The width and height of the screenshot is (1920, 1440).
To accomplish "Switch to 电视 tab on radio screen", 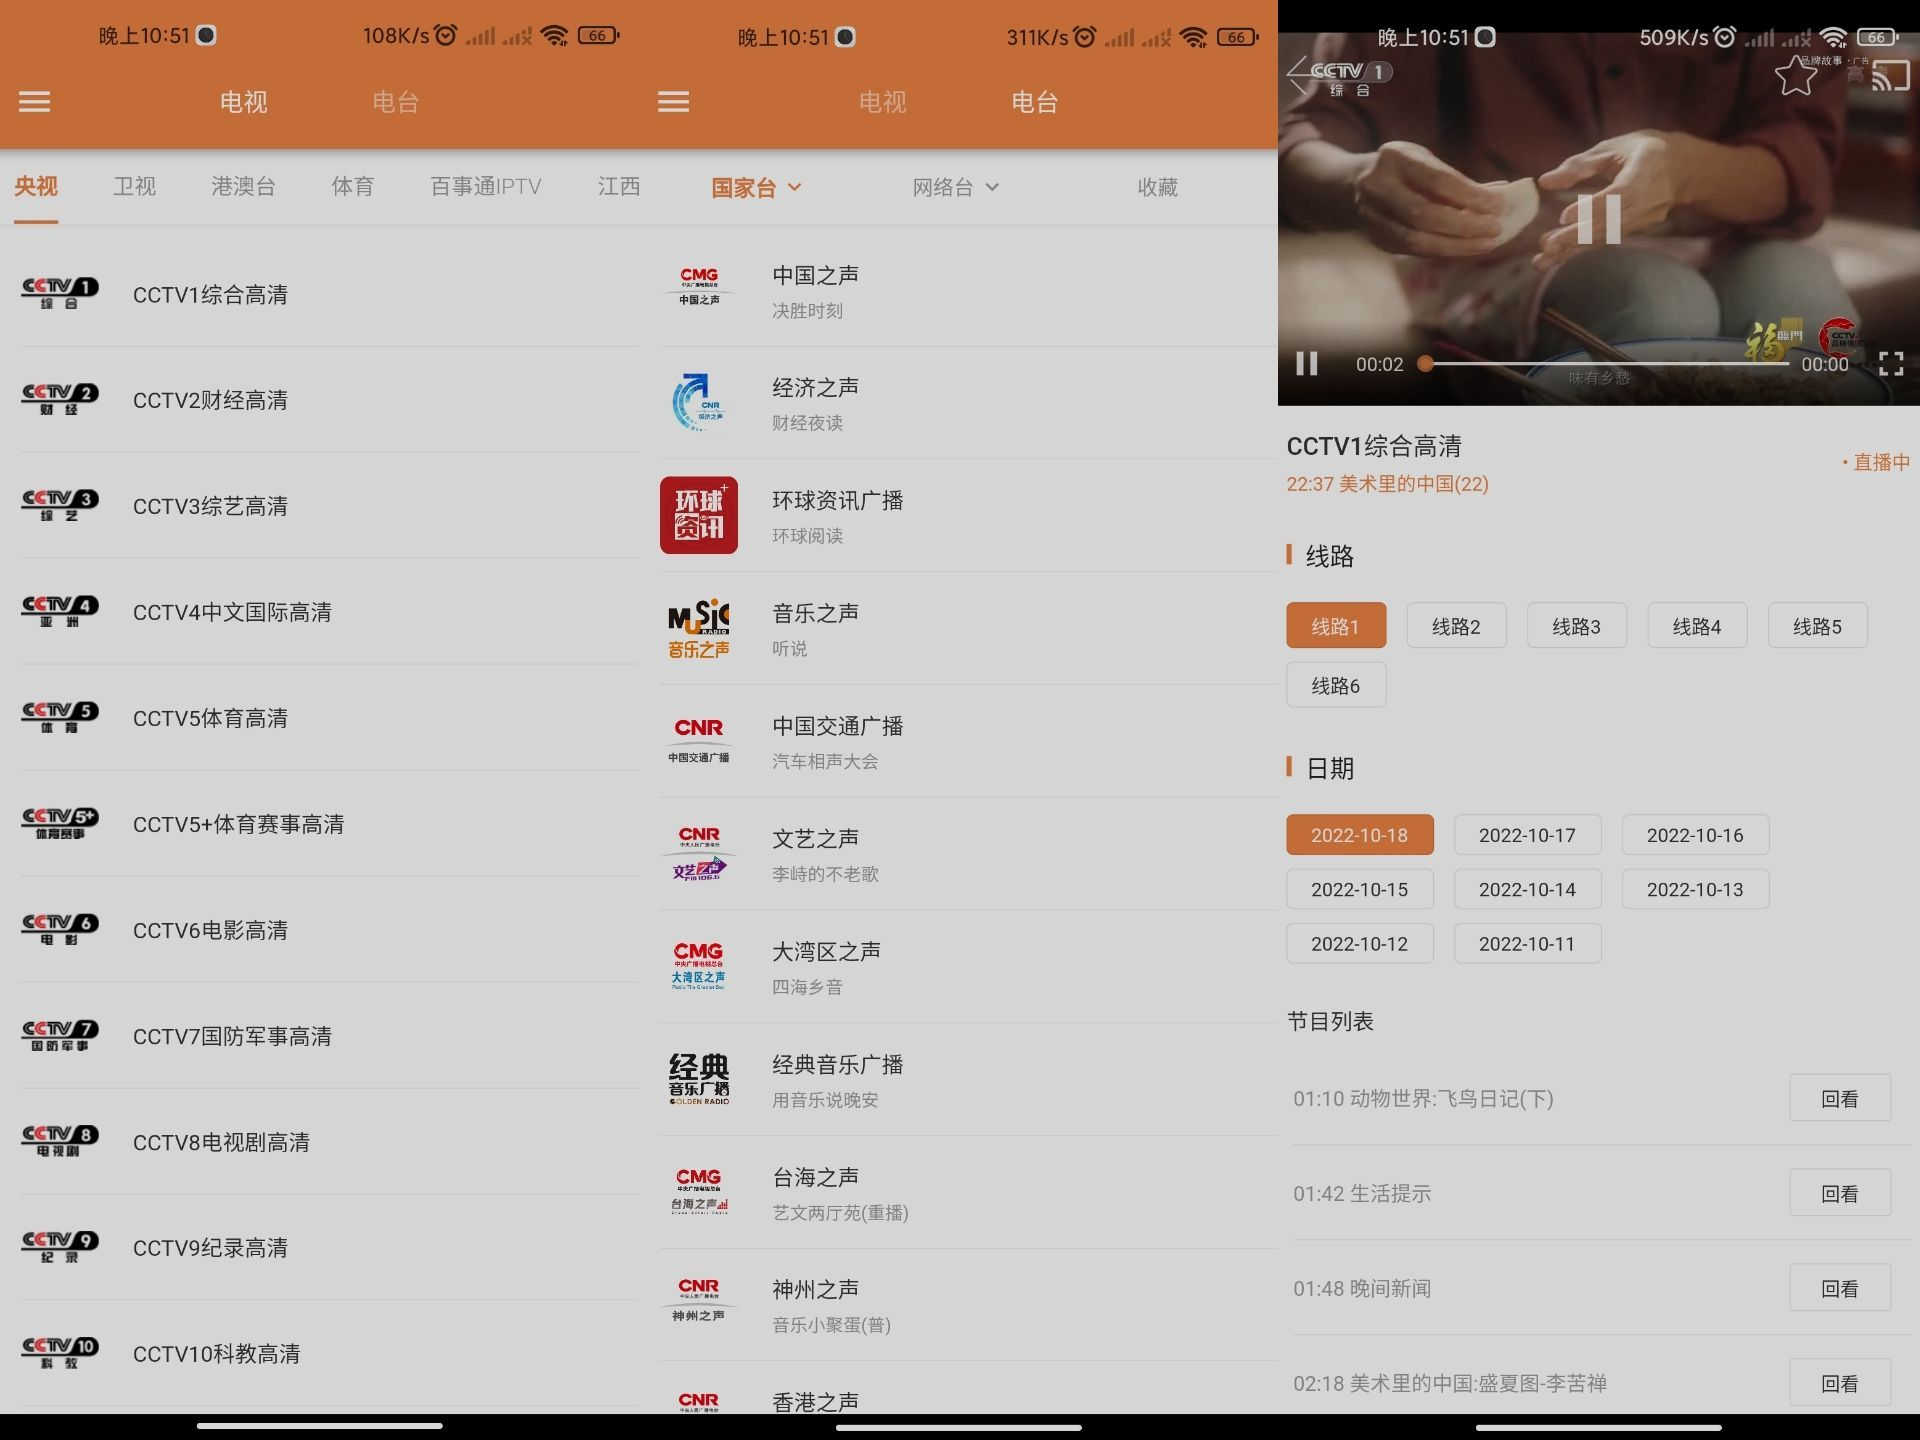I will [x=882, y=102].
